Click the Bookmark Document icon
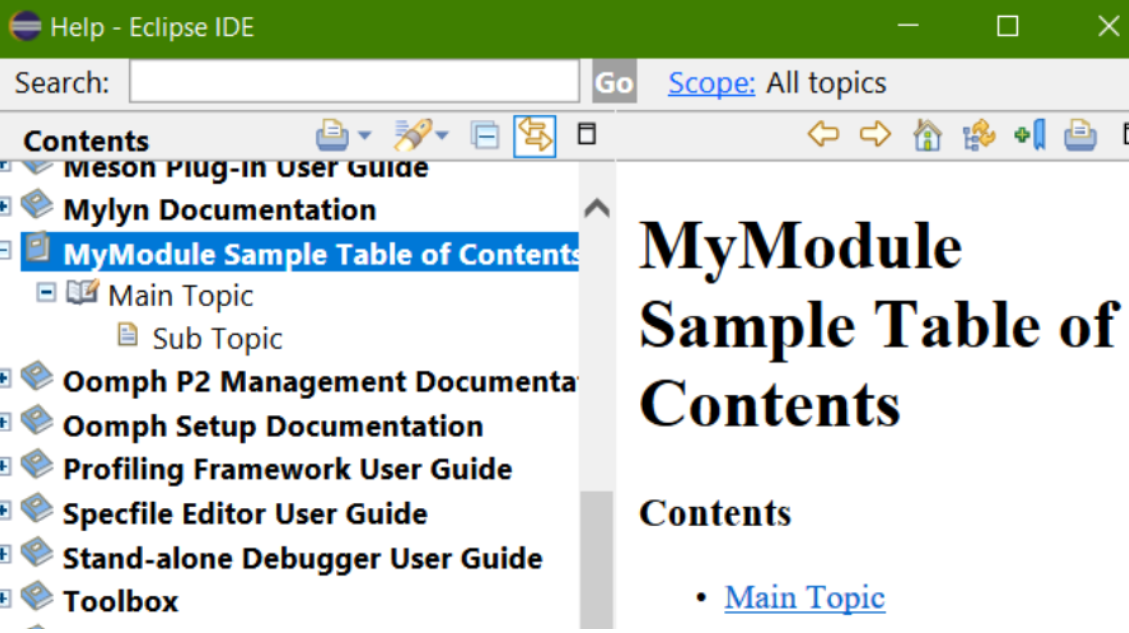The width and height of the screenshot is (1129, 633). 1030,135
